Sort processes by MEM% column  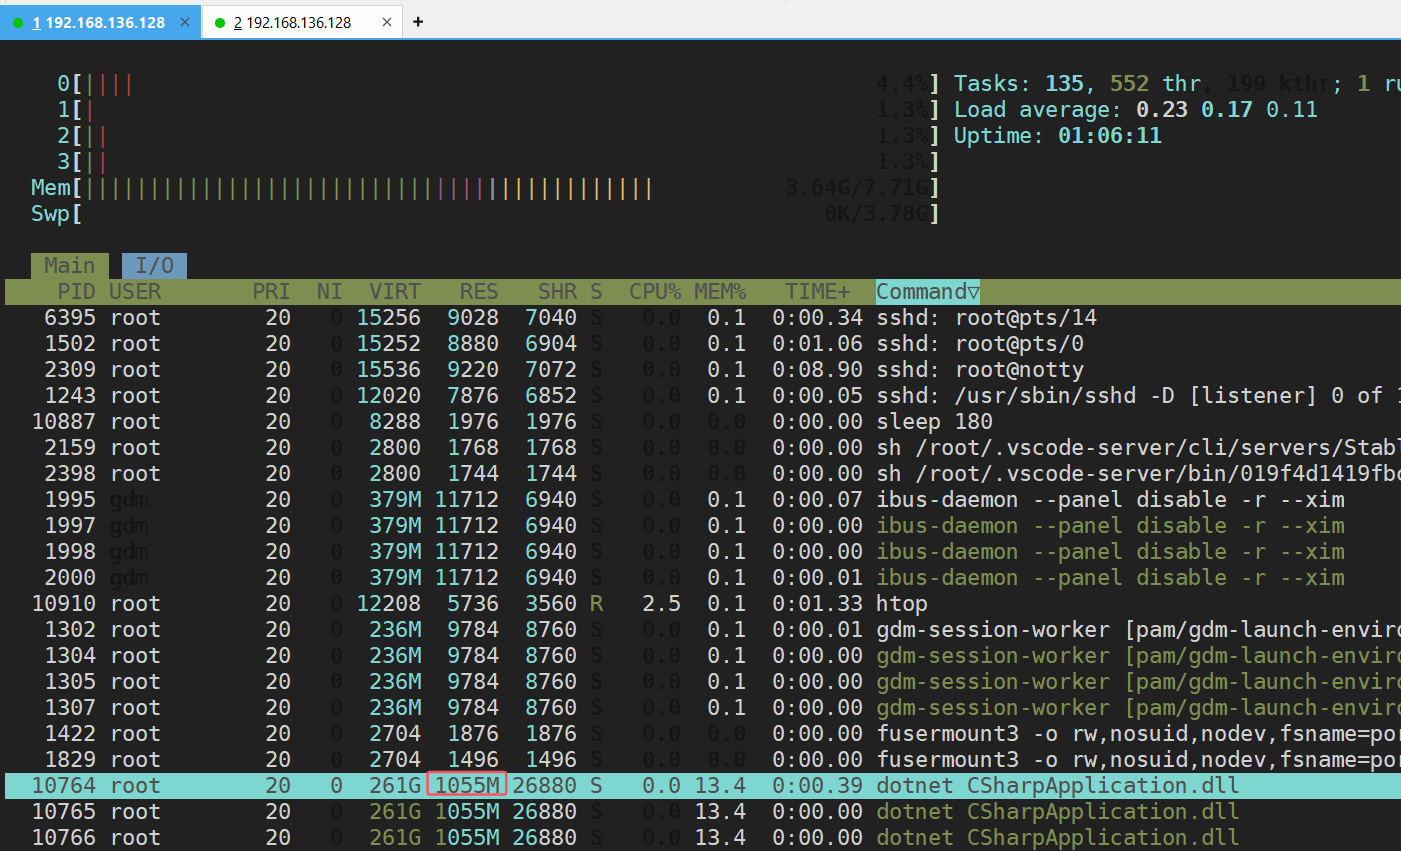coord(720,292)
